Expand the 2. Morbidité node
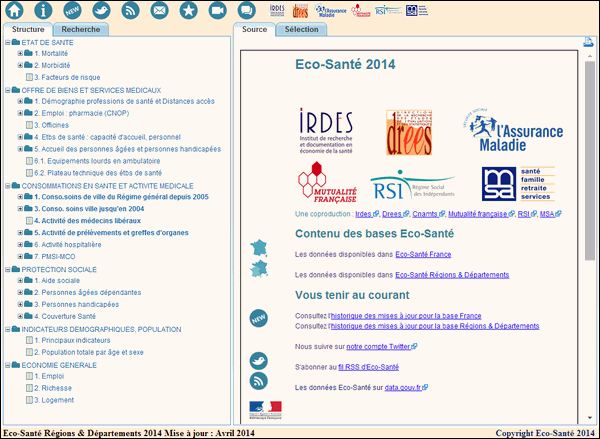The width and height of the screenshot is (600, 439). pyautogui.click(x=20, y=65)
